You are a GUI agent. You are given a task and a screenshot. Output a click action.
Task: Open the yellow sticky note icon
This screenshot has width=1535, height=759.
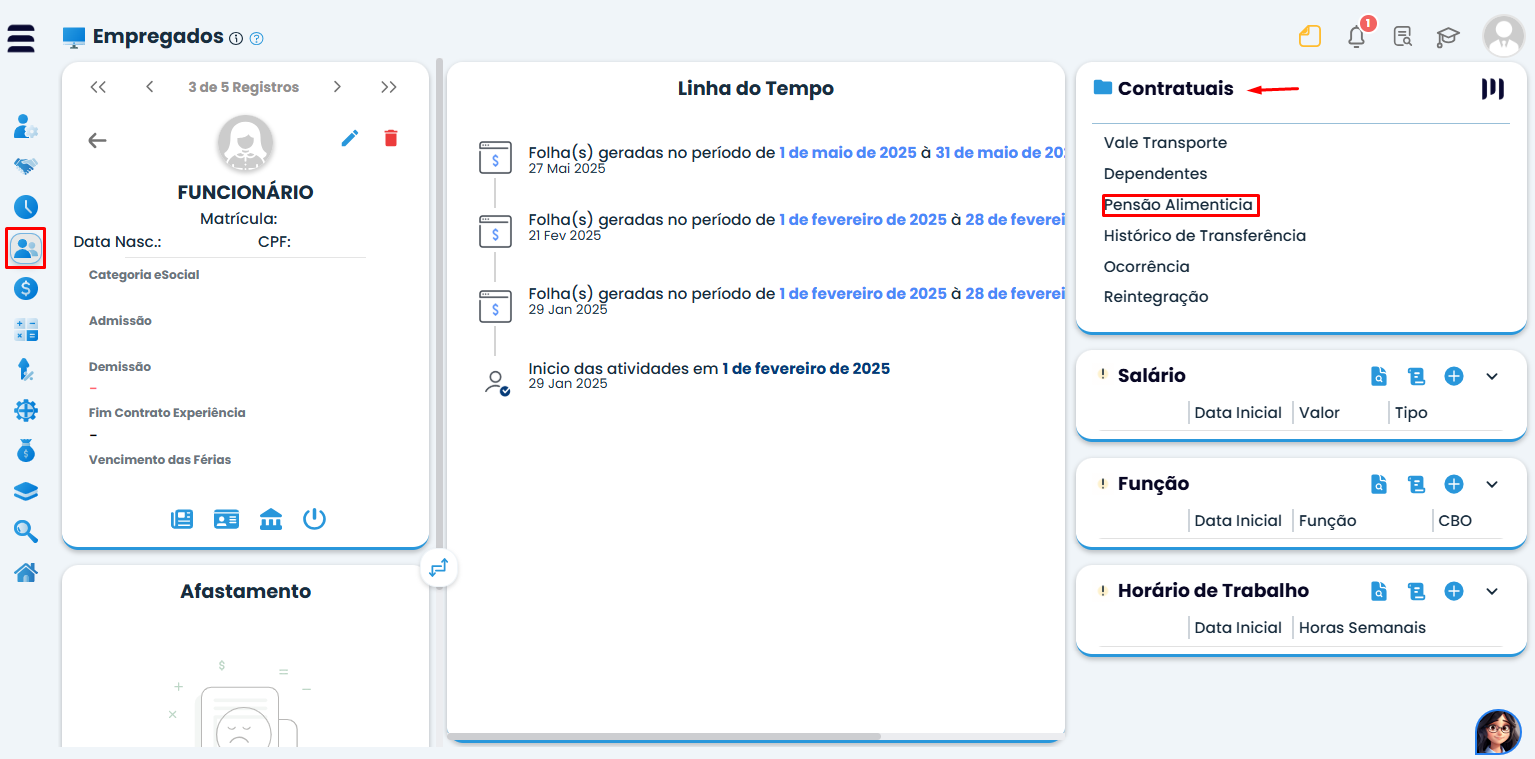(1310, 37)
